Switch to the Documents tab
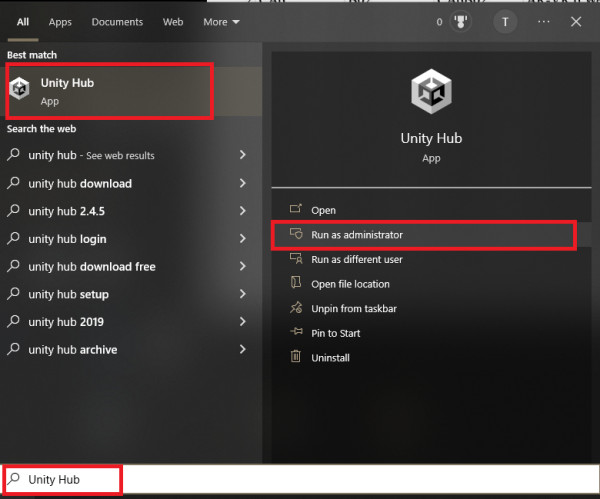Image resolution: width=600 pixels, height=499 pixels. [x=117, y=22]
